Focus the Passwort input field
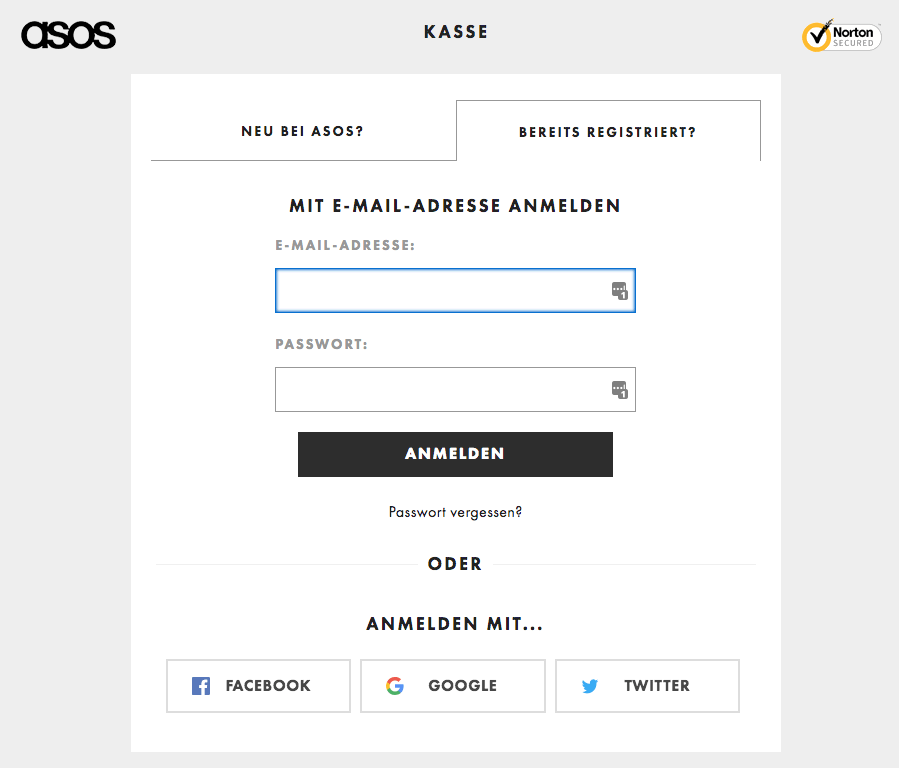 click(455, 390)
